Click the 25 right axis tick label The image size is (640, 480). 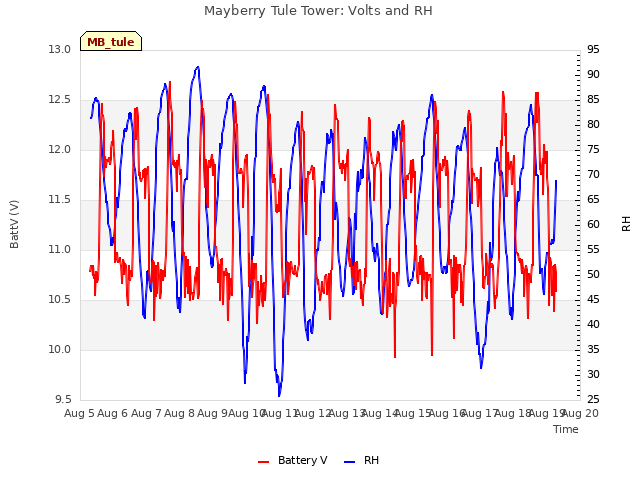pos(593,399)
